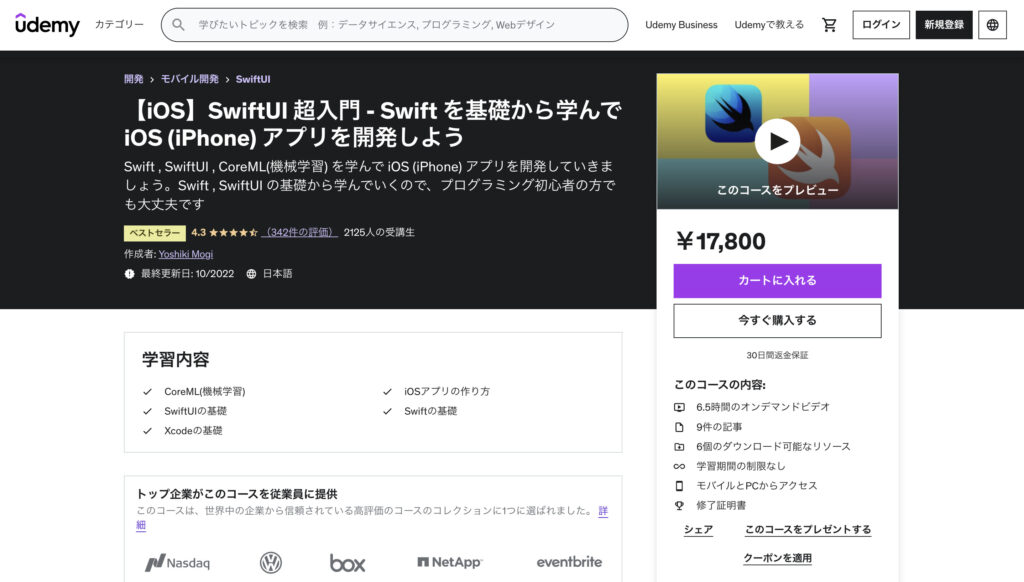
Task: Focus the course search field
Action: [394, 25]
